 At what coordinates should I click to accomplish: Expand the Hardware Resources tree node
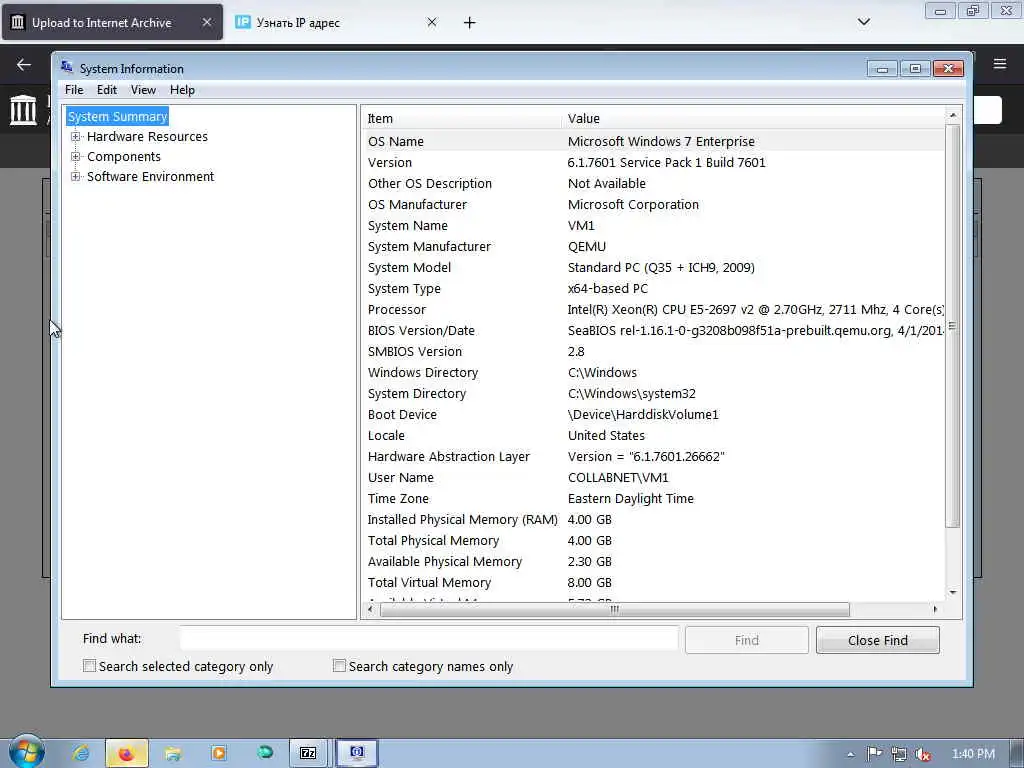76,136
